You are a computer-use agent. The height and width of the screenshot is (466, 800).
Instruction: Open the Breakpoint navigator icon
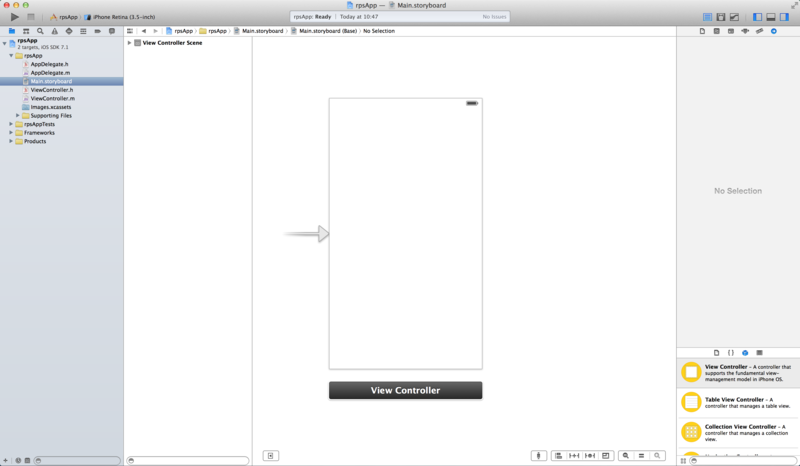click(97, 31)
